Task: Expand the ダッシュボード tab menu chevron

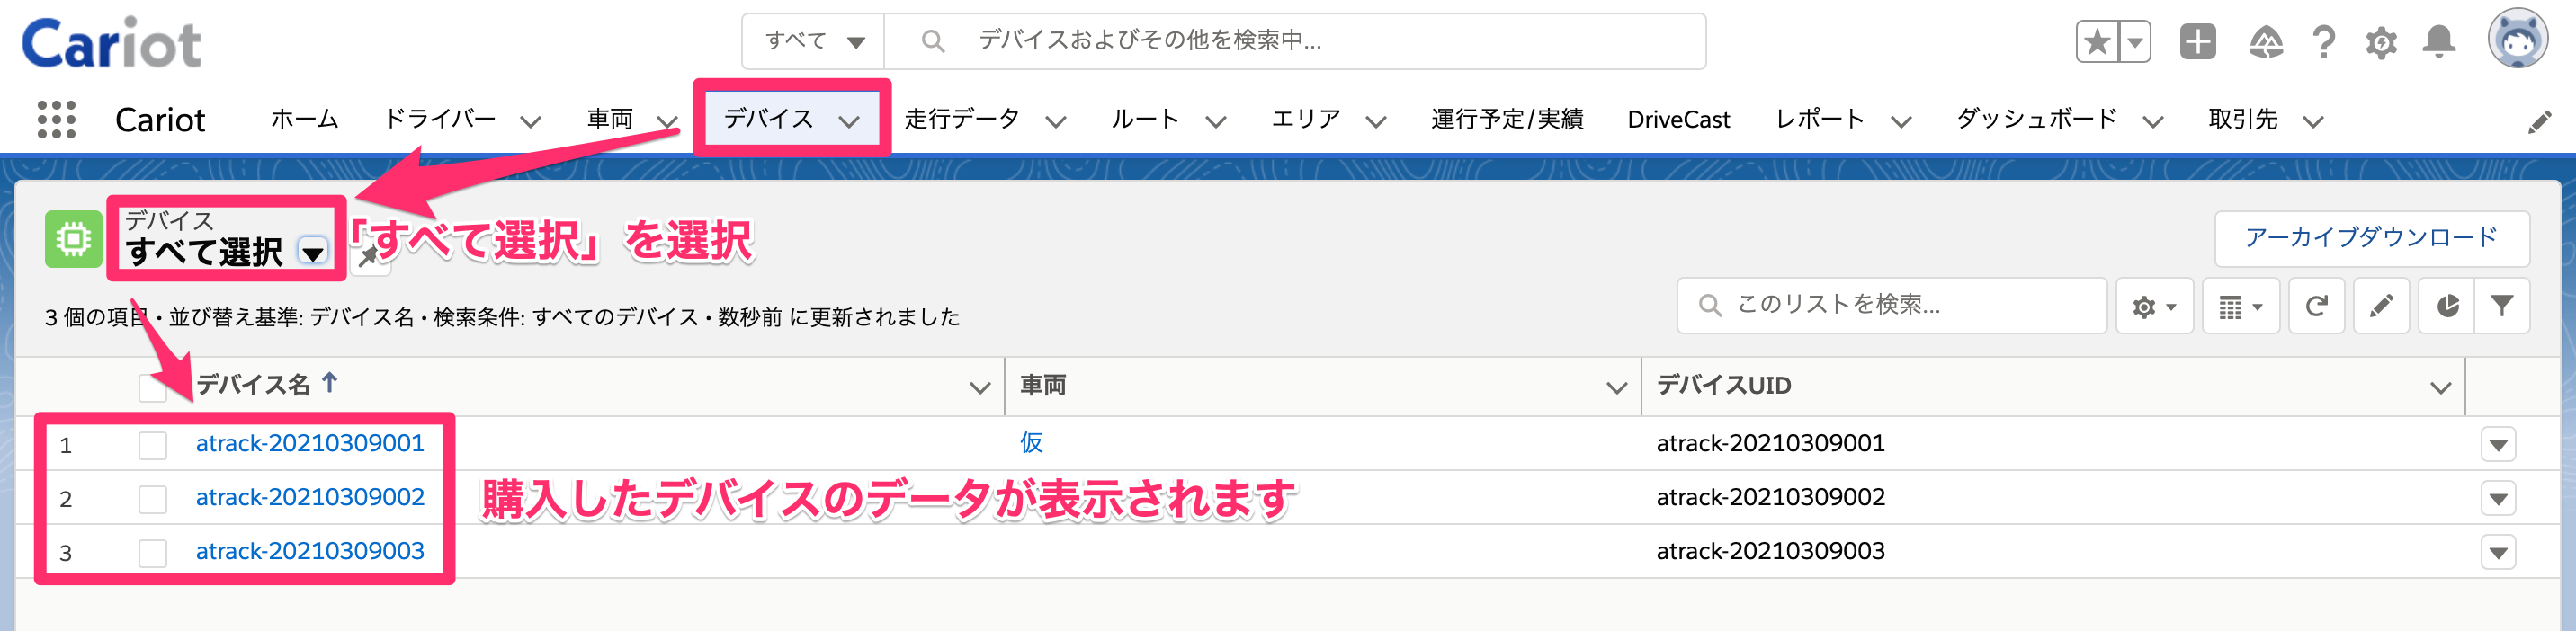Action: [x=2152, y=122]
